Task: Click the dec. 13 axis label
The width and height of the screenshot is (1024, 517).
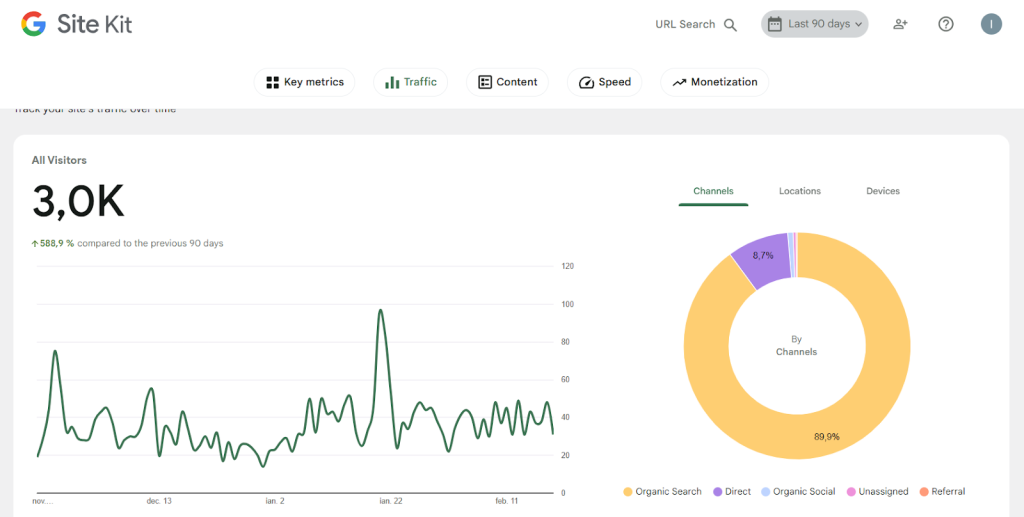Action: [x=159, y=501]
